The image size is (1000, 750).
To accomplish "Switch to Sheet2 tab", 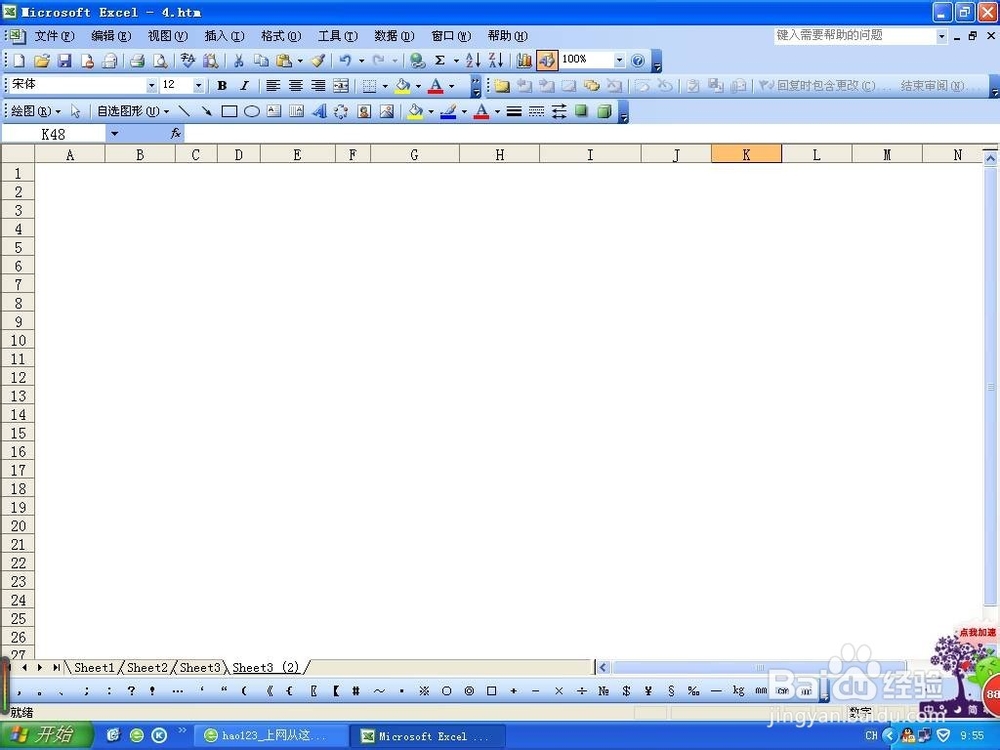I will pos(147,668).
